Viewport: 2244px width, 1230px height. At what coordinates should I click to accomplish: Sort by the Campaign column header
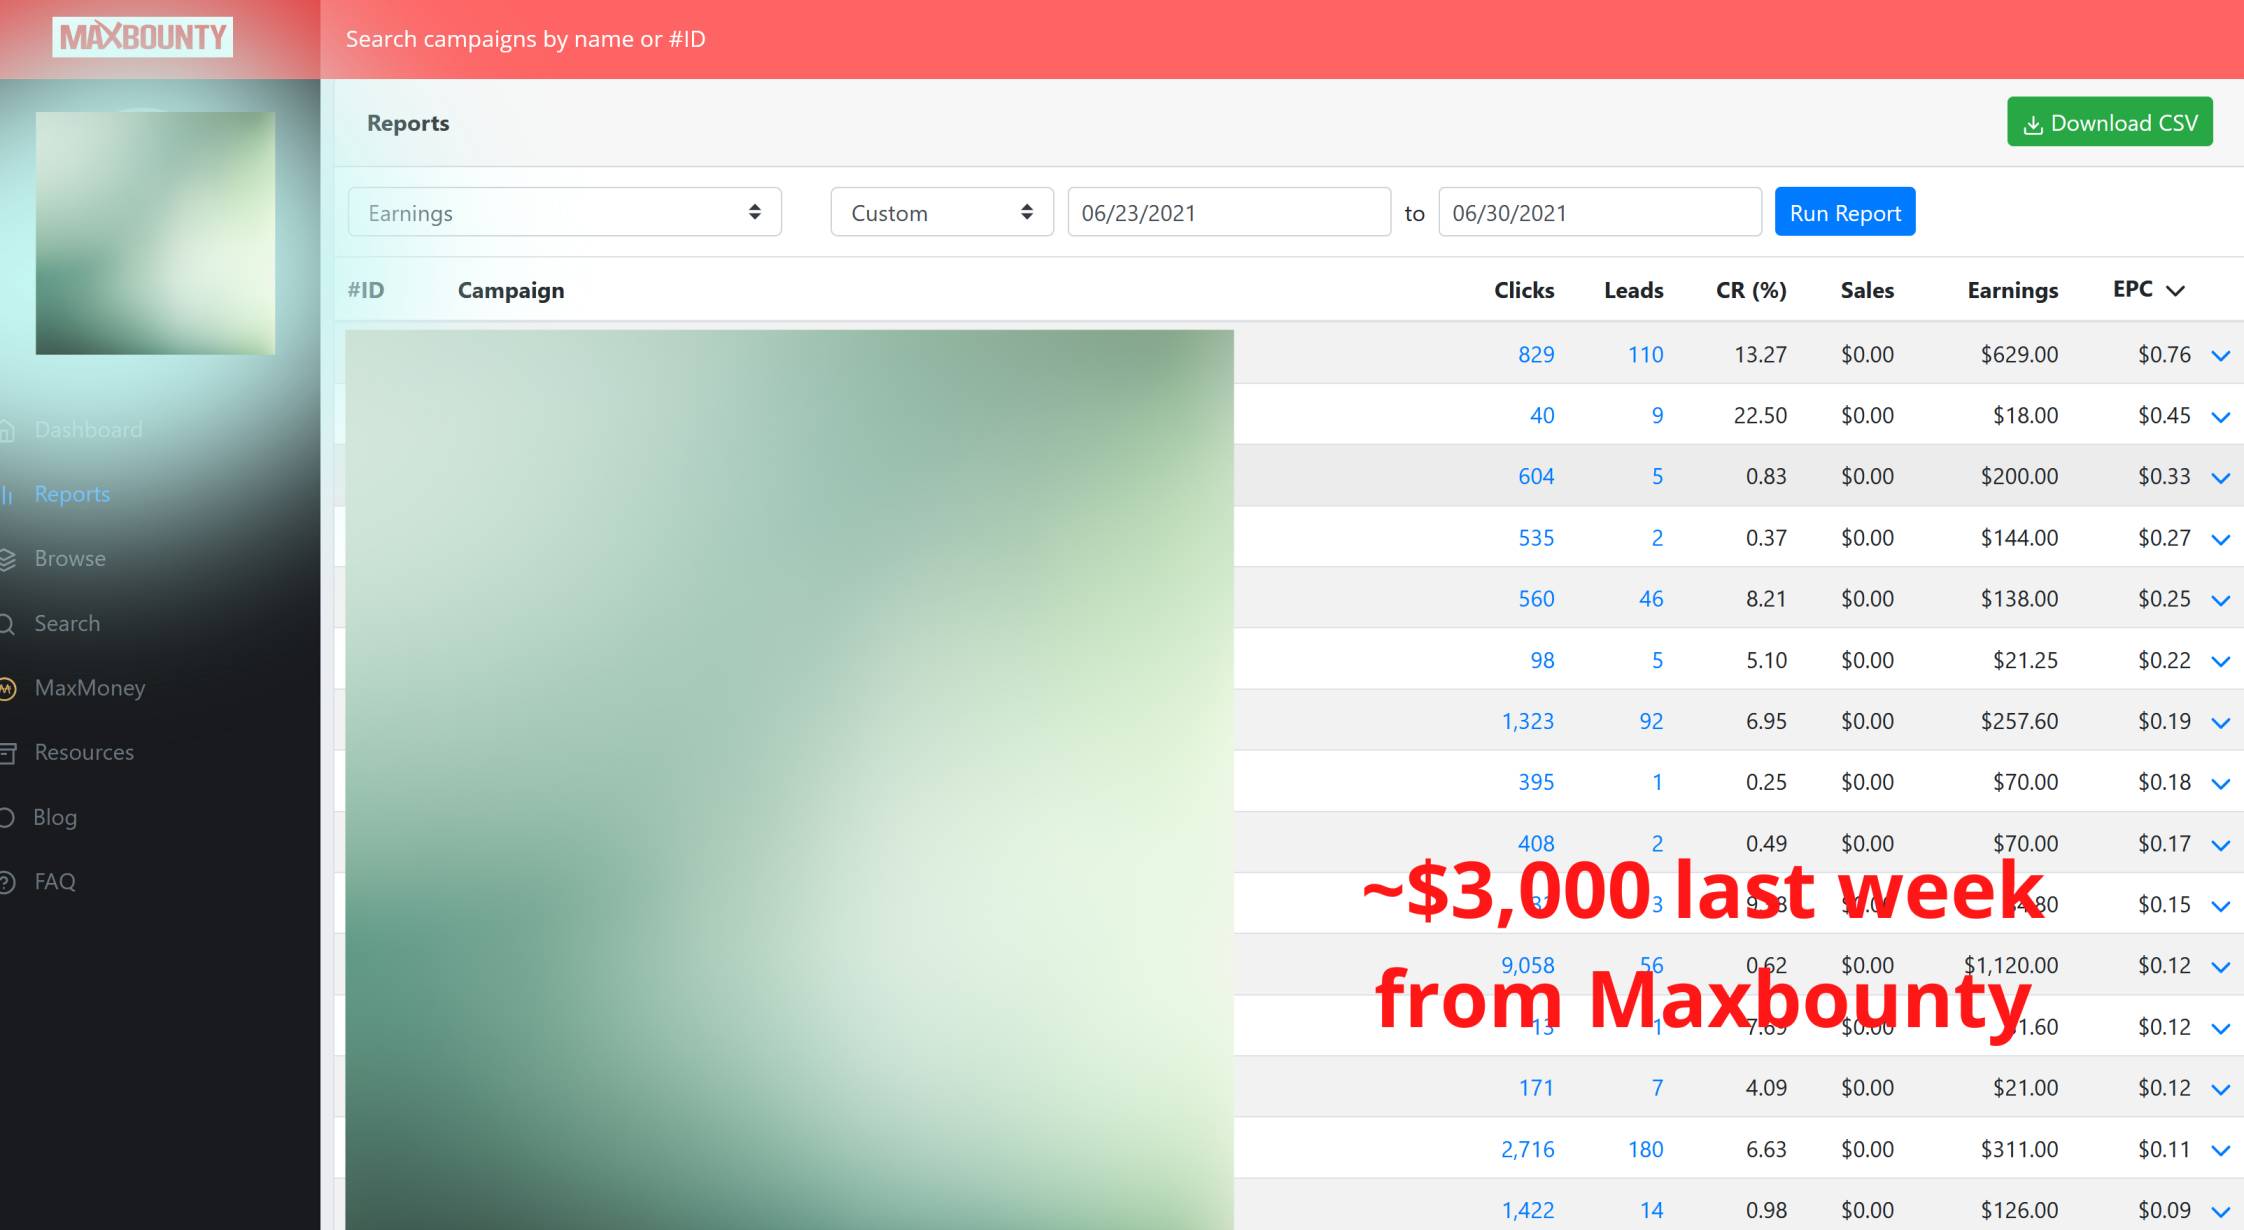tap(511, 290)
